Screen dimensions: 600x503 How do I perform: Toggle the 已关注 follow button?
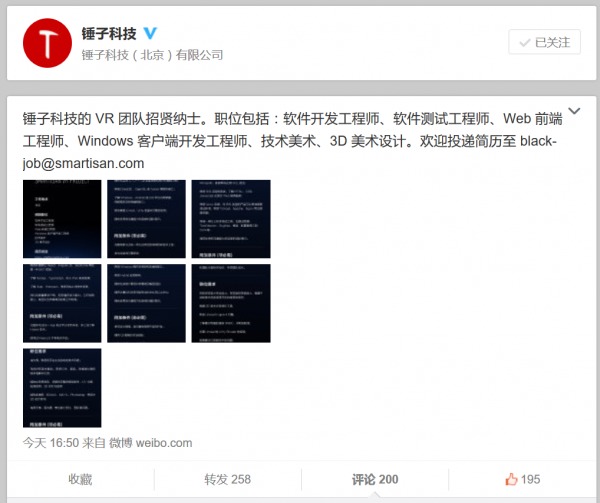pyautogui.click(x=544, y=42)
